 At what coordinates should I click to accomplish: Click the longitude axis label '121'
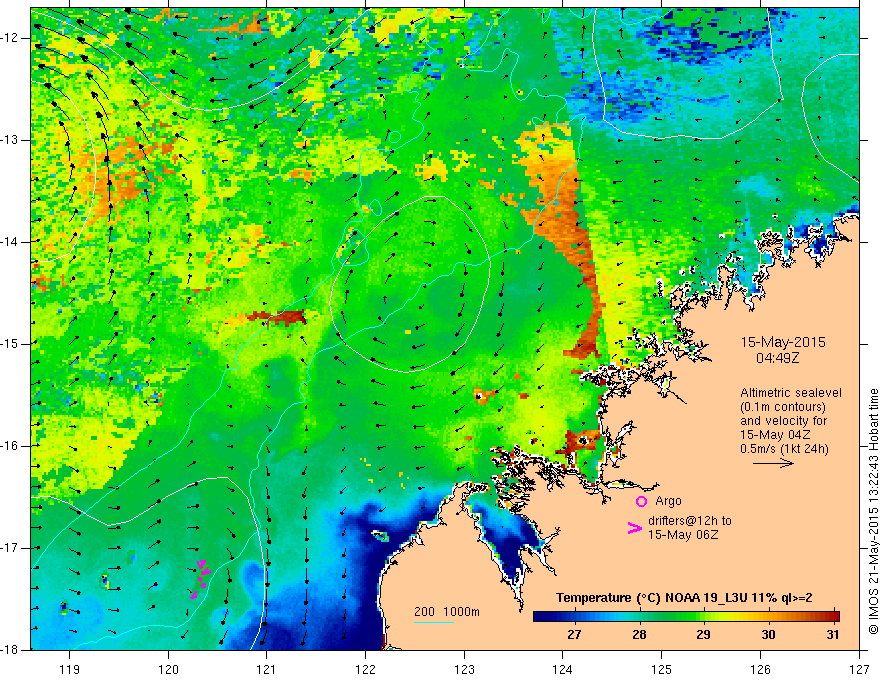click(x=267, y=669)
